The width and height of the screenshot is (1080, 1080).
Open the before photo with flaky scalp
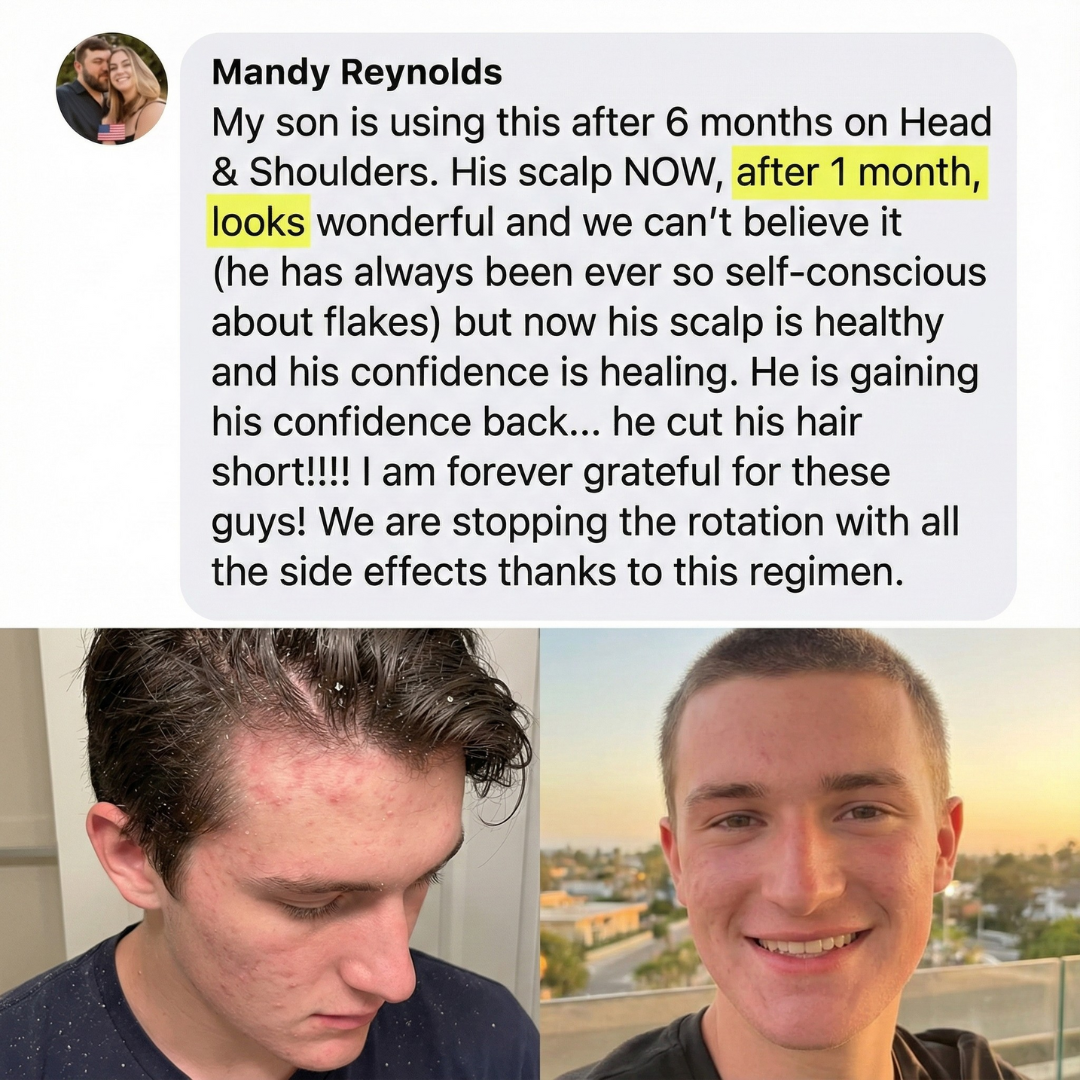coord(269,854)
